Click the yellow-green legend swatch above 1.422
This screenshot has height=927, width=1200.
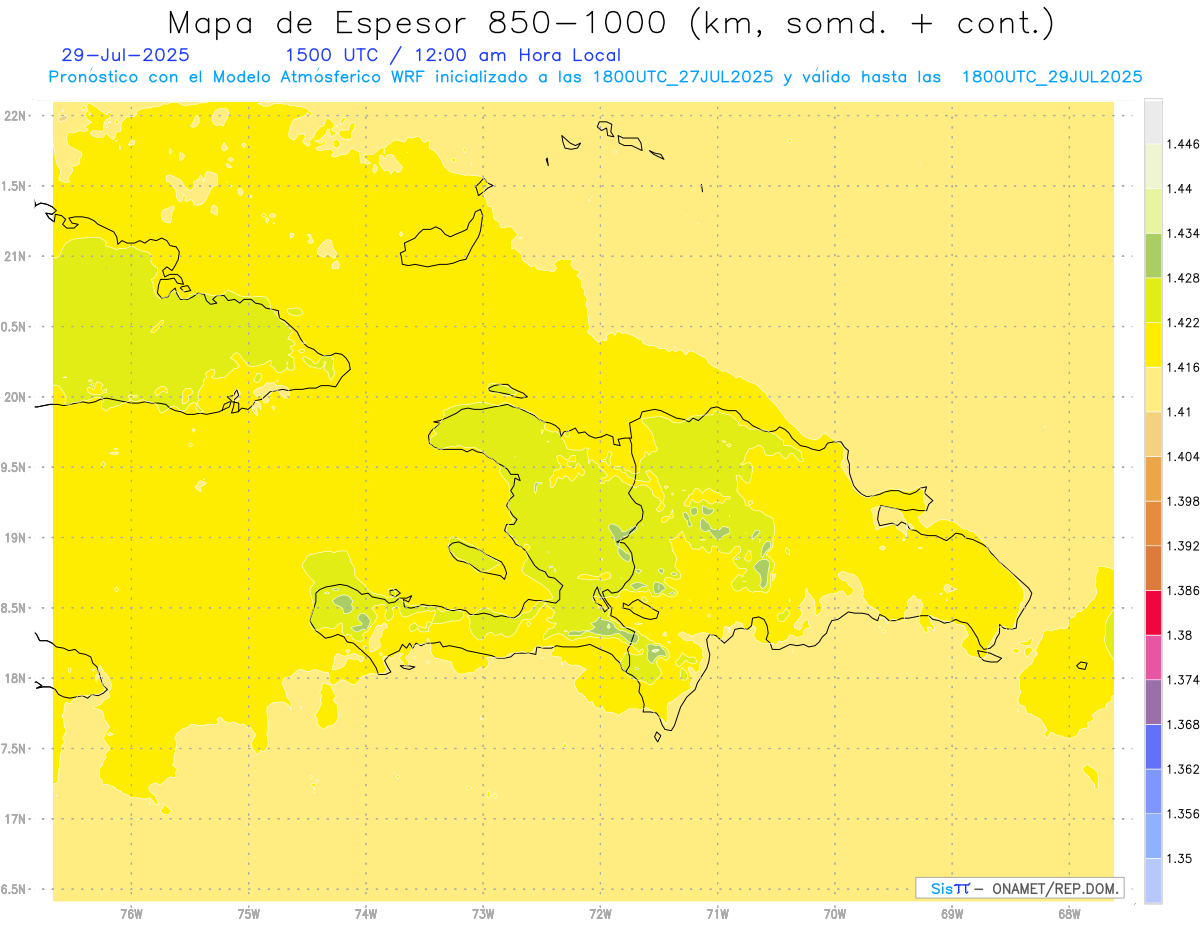tap(1153, 300)
